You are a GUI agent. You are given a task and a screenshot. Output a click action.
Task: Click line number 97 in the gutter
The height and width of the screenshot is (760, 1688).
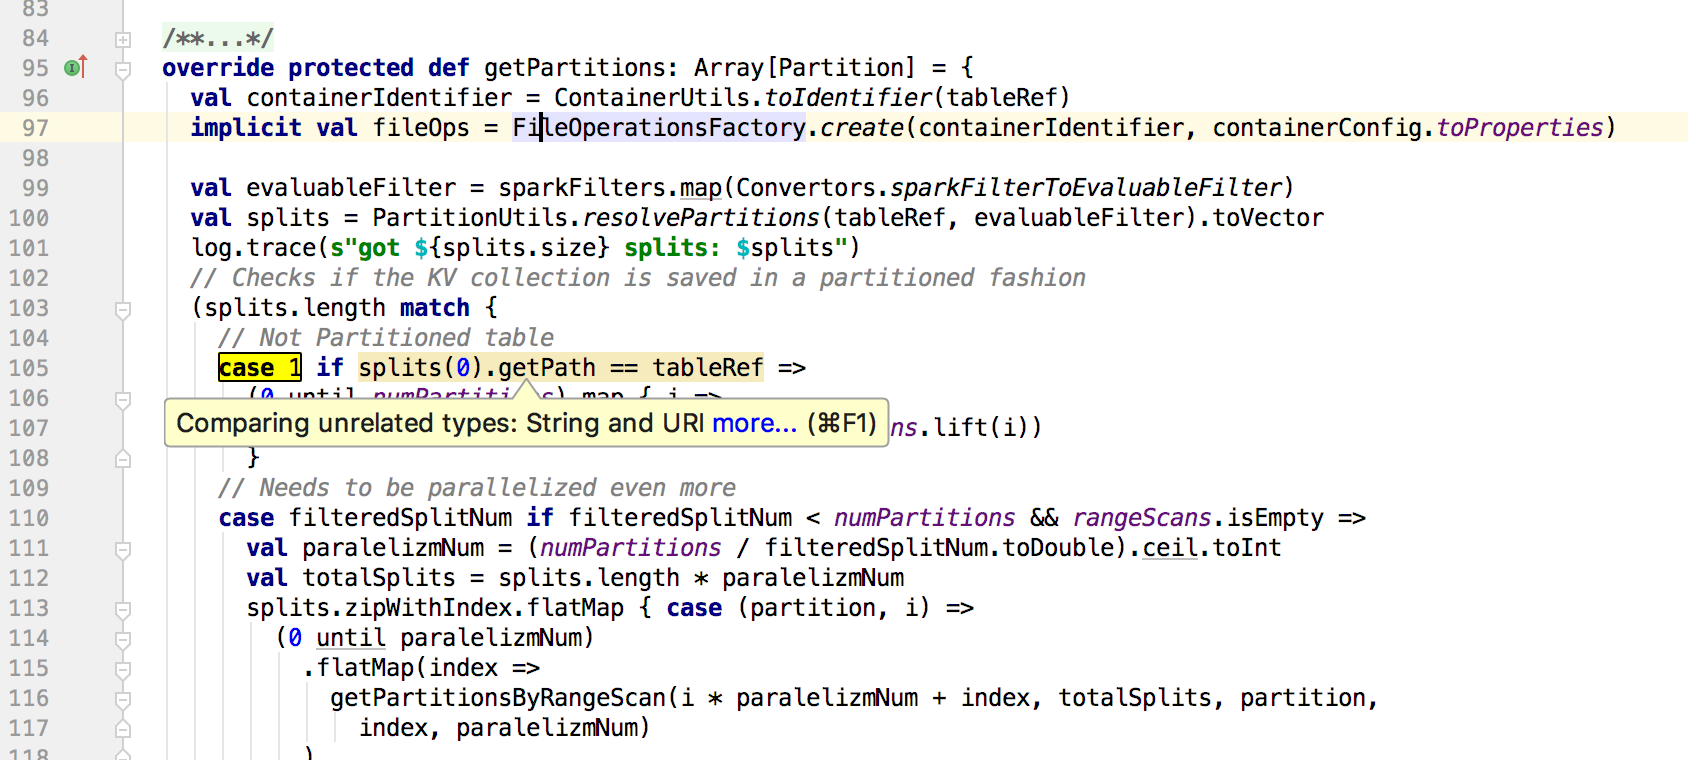tap(35, 128)
